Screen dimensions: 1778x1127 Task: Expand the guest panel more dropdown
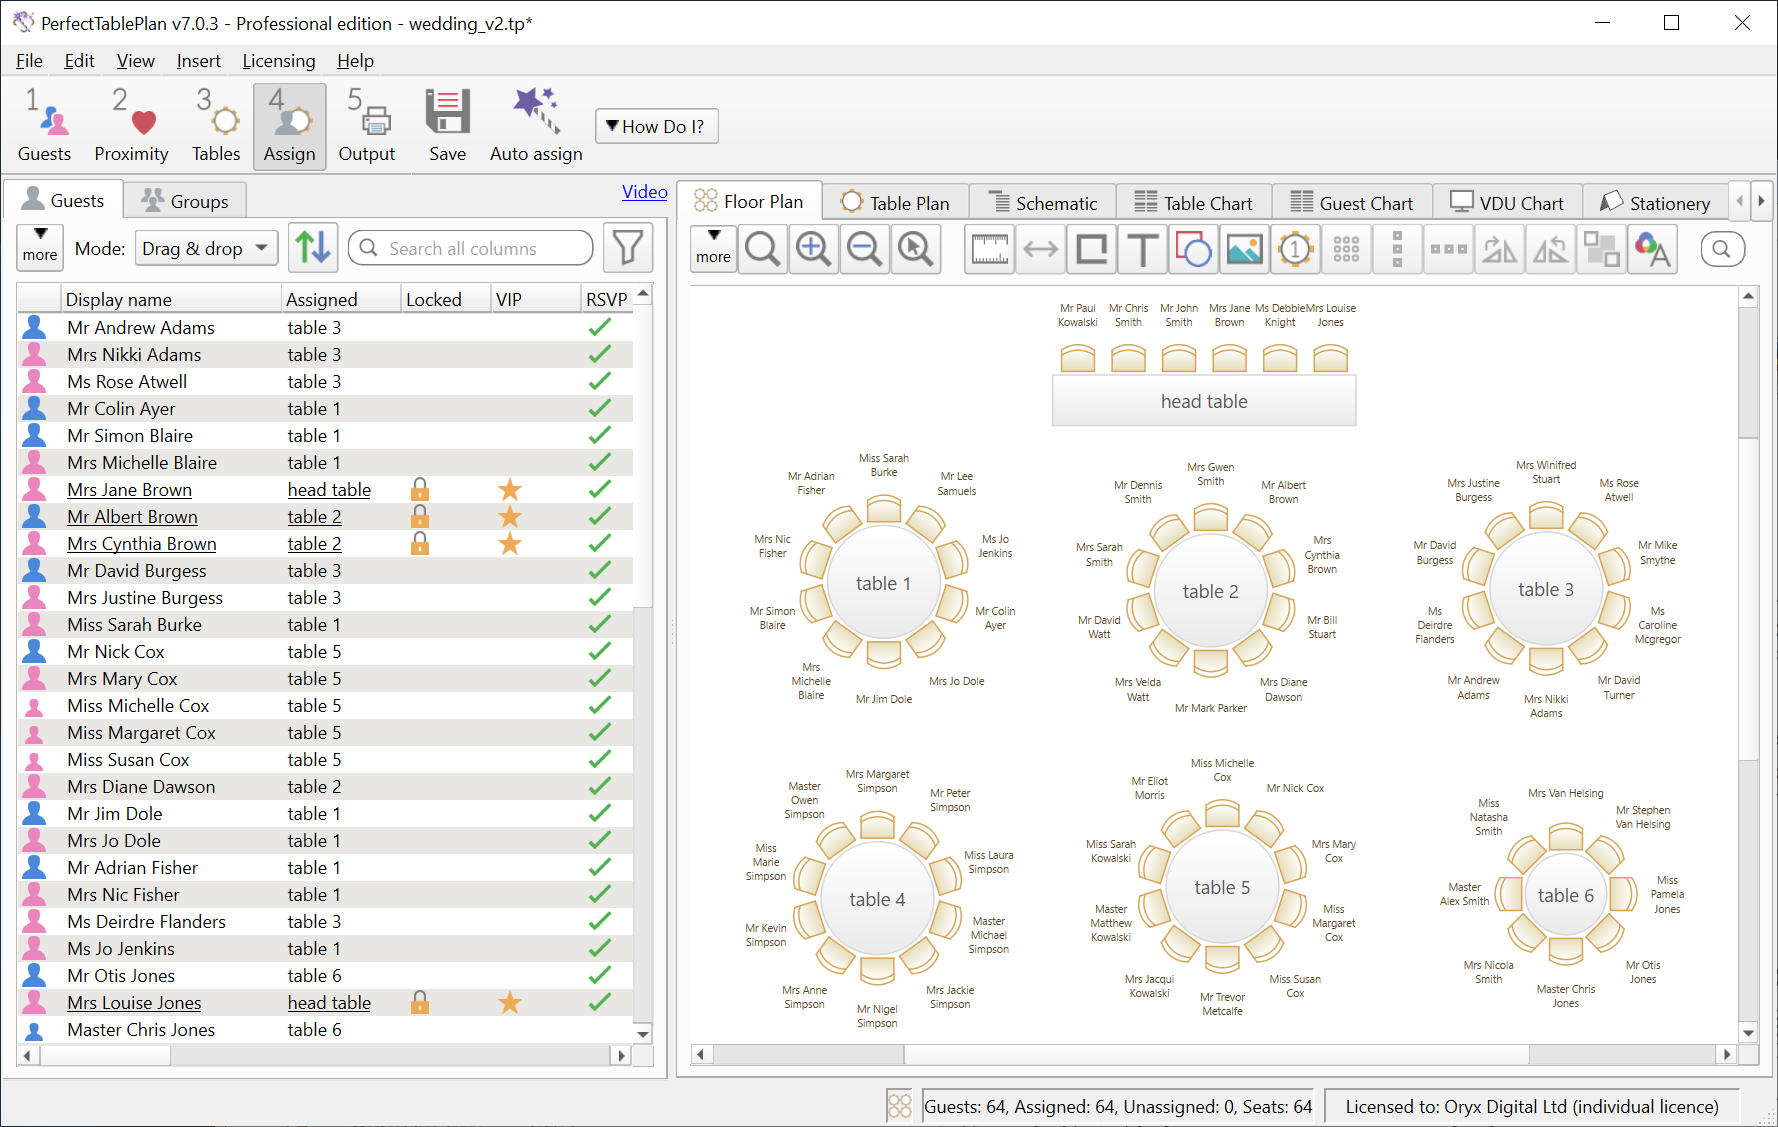pyautogui.click(x=40, y=247)
